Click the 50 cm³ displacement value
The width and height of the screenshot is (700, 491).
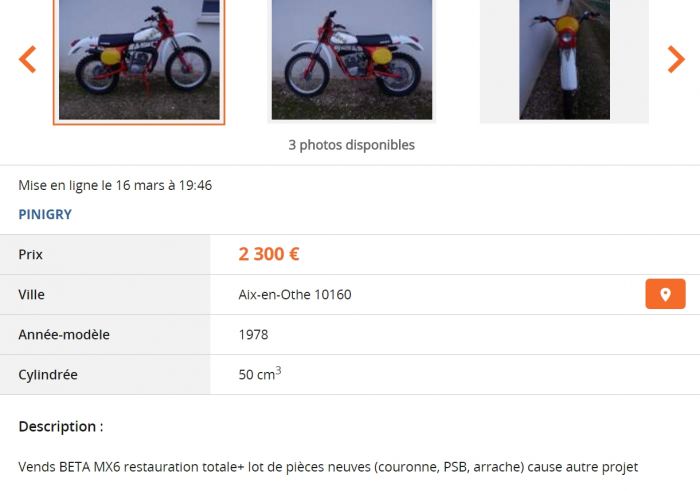click(260, 374)
